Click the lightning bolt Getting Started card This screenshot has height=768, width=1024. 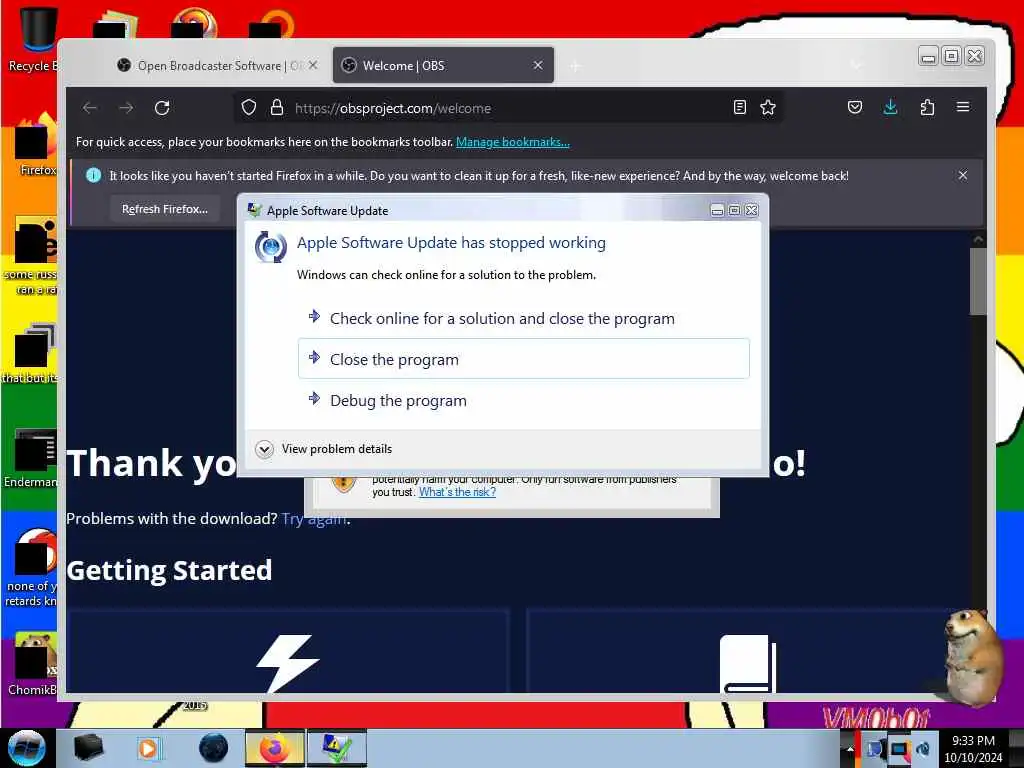288,650
